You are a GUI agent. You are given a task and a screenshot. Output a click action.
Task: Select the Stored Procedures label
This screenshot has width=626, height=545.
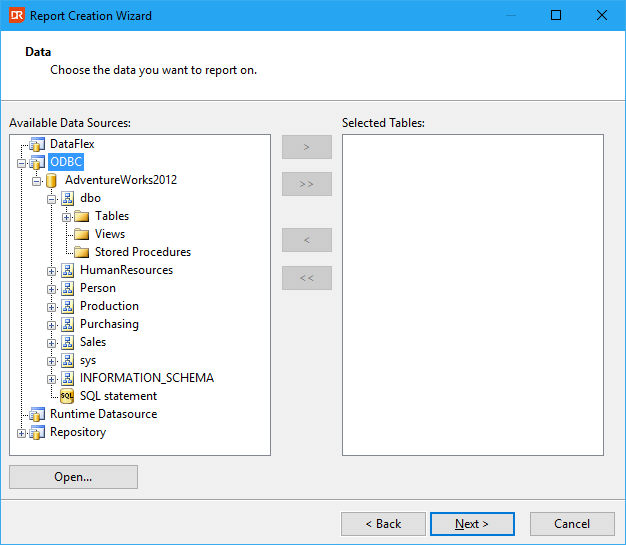143,252
